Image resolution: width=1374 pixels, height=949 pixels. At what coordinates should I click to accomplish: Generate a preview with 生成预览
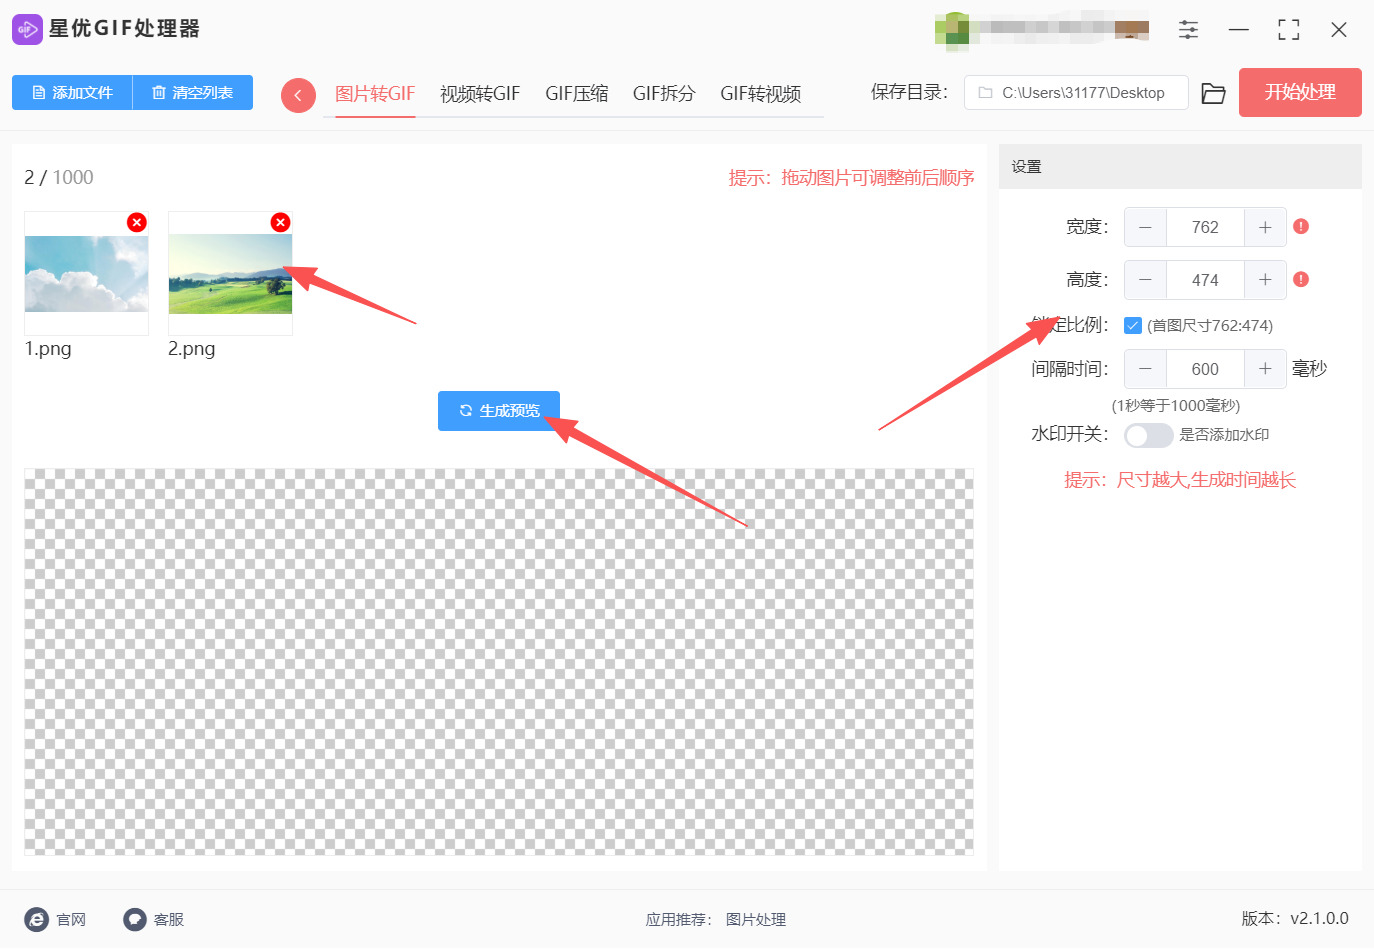tap(498, 410)
